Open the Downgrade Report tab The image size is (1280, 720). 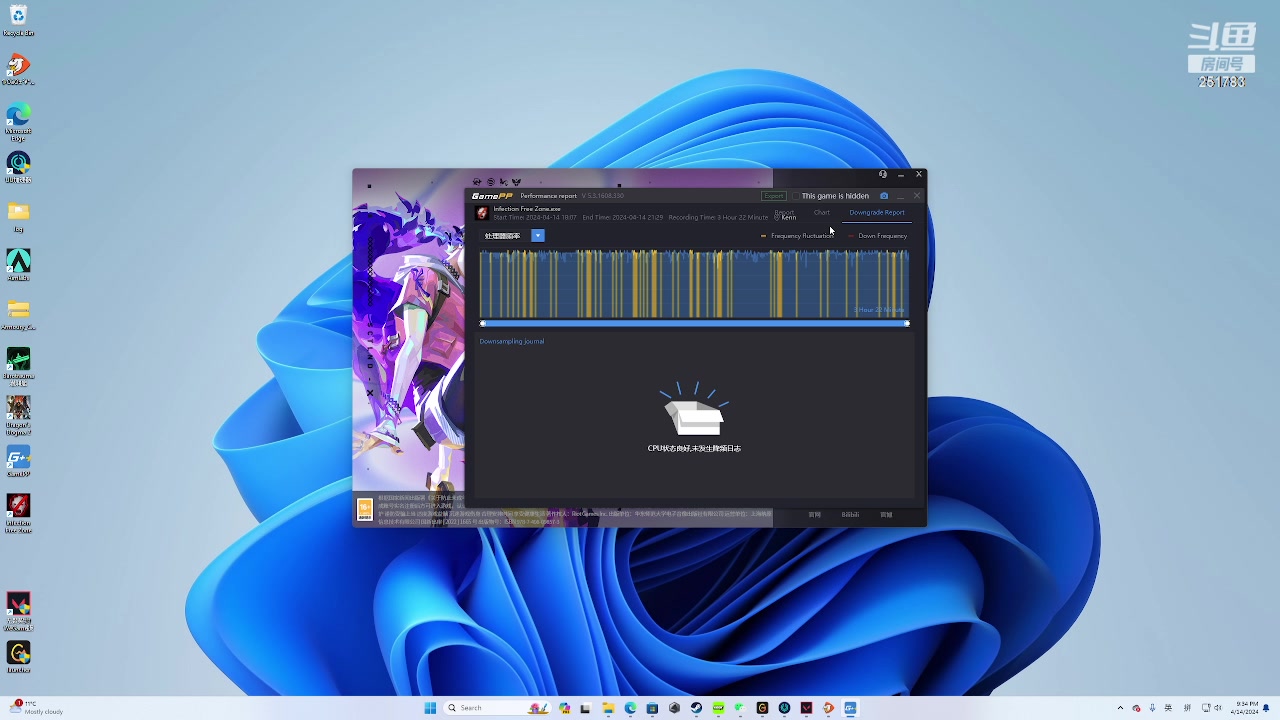point(877,212)
